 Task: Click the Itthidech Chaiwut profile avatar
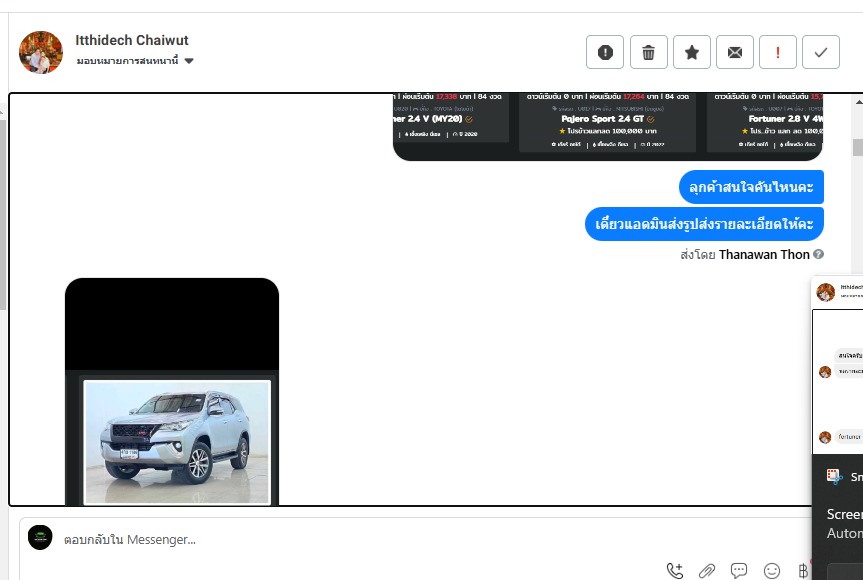tap(41, 52)
